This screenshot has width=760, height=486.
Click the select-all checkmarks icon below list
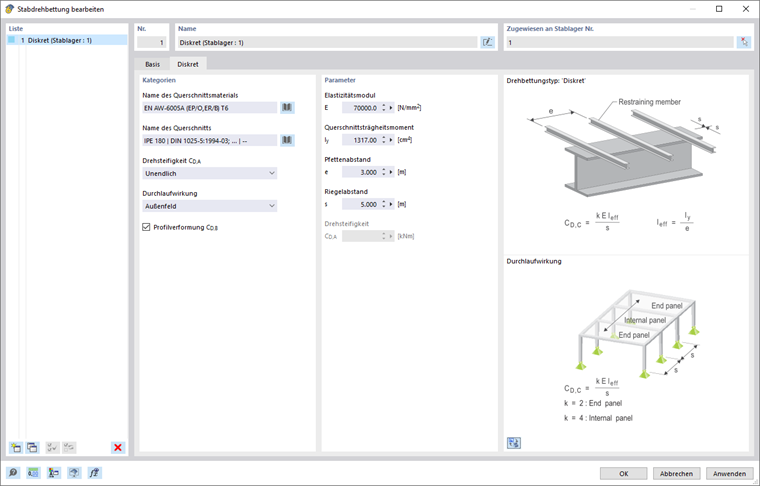(x=52, y=447)
